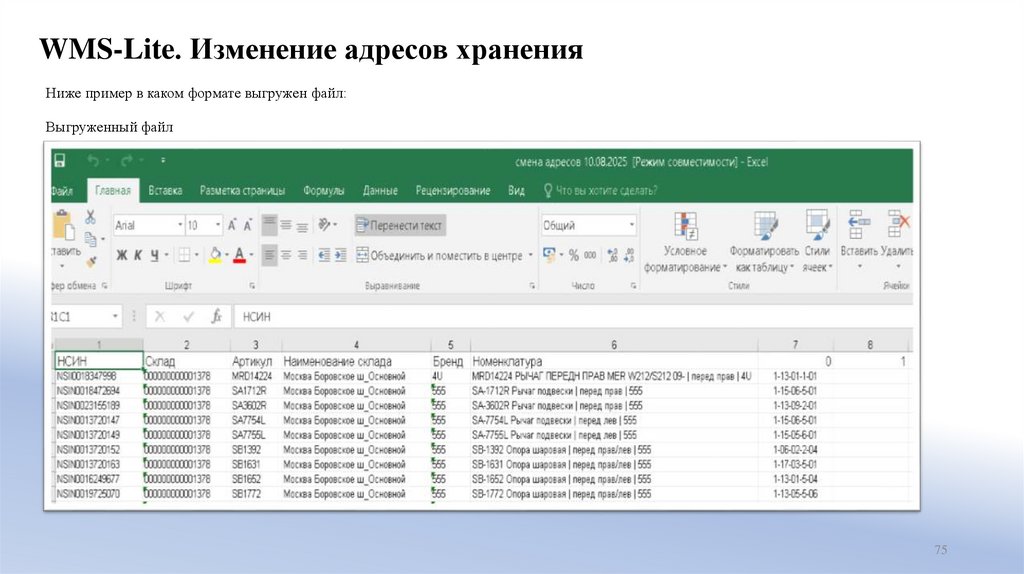Toggle bottom vertical alignment

click(302, 227)
